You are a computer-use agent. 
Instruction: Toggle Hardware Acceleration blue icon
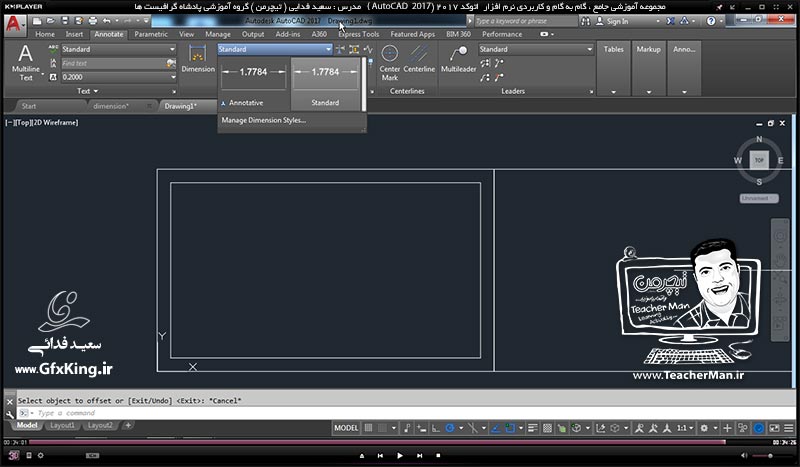pos(759,428)
